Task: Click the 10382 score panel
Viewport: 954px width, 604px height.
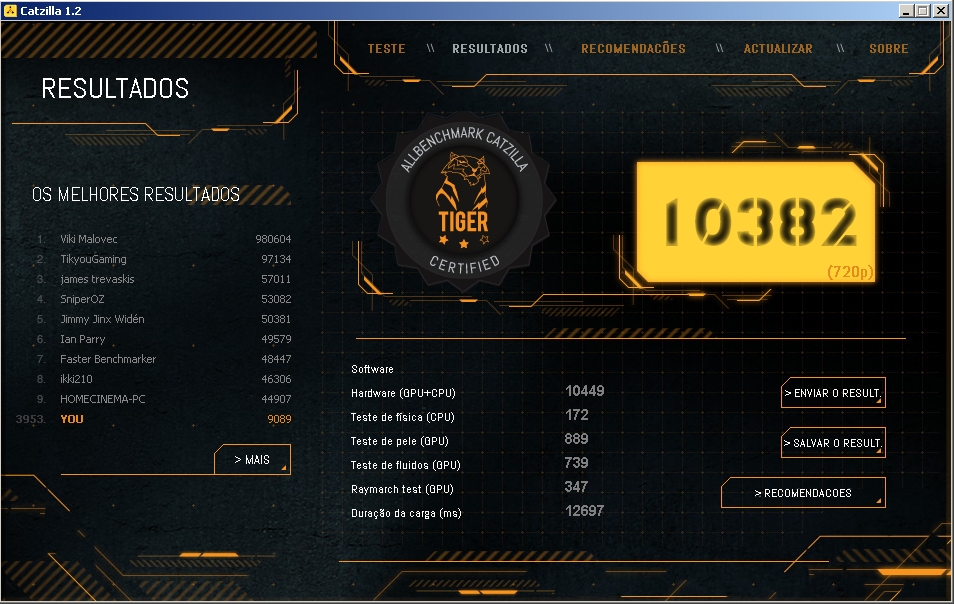Action: point(756,222)
